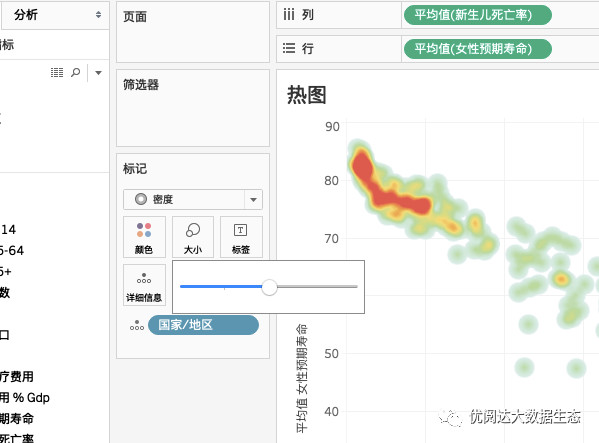Image resolution: width=599 pixels, height=443 pixels.
Task: Switch to the 分析 tab
Action: (x=26, y=15)
